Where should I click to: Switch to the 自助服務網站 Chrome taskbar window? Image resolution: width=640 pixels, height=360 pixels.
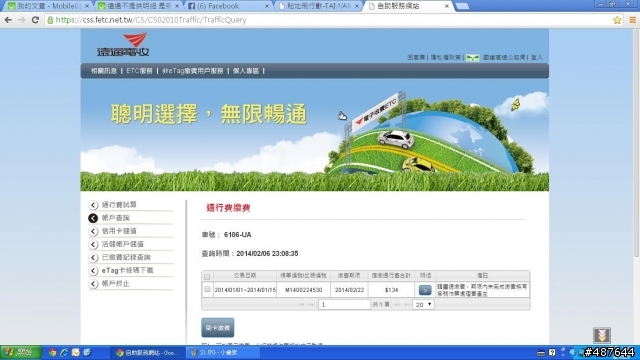click(148, 353)
